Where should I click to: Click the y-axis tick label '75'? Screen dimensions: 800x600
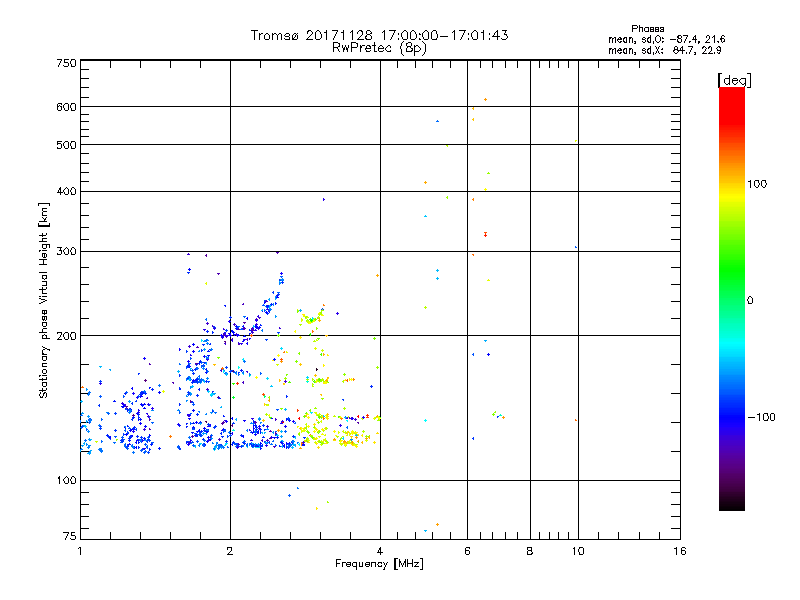(70, 536)
